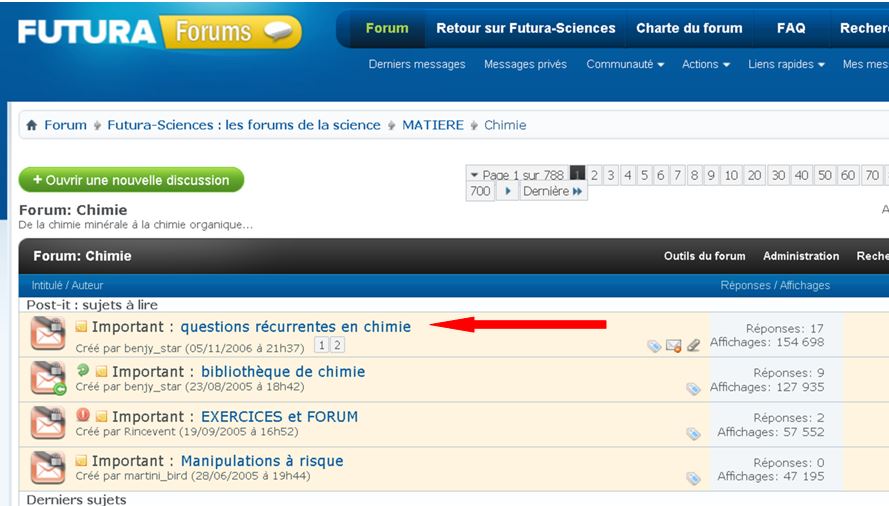Open Charte du forum tab
Viewport: 889px width, 506px height.
click(689, 28)
